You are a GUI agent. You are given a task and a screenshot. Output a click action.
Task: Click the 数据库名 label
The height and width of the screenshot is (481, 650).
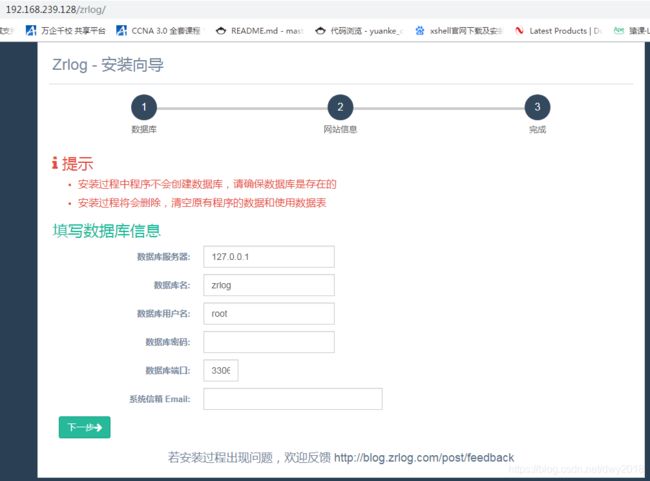[x=172, y=285]
